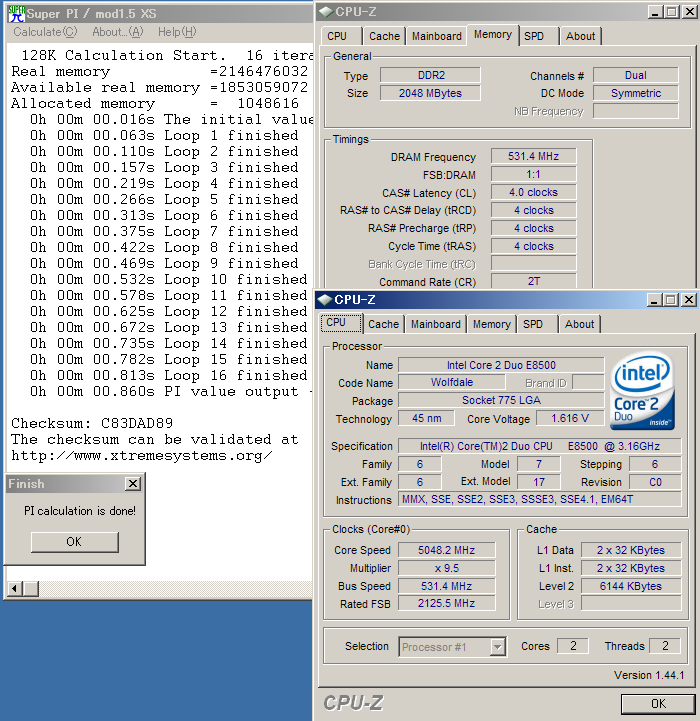Open About tab in front CPU-Z window
Screen dimensions: 700x721
point(580,325)
